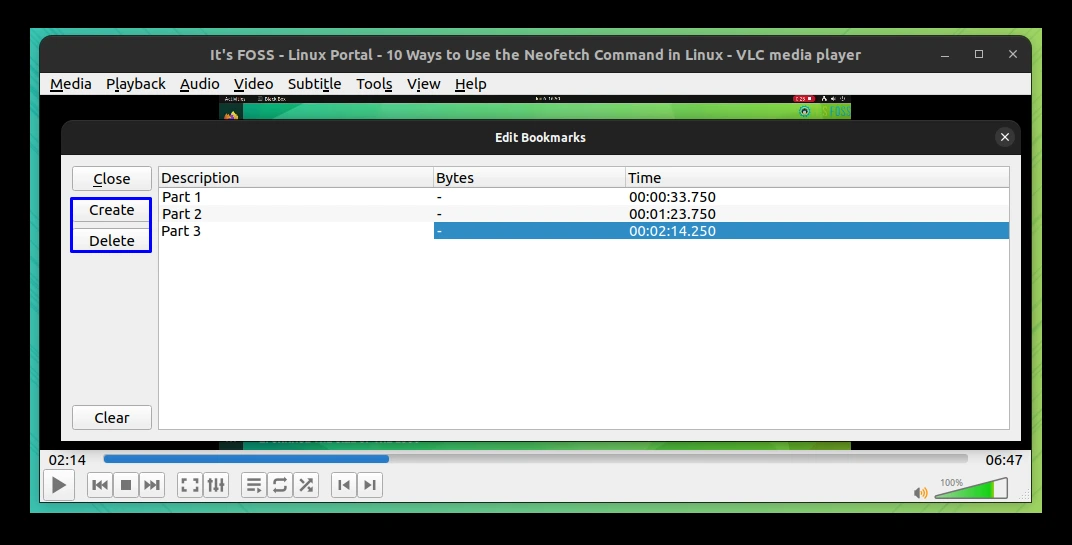Open the Audio menu

point(200,84)
